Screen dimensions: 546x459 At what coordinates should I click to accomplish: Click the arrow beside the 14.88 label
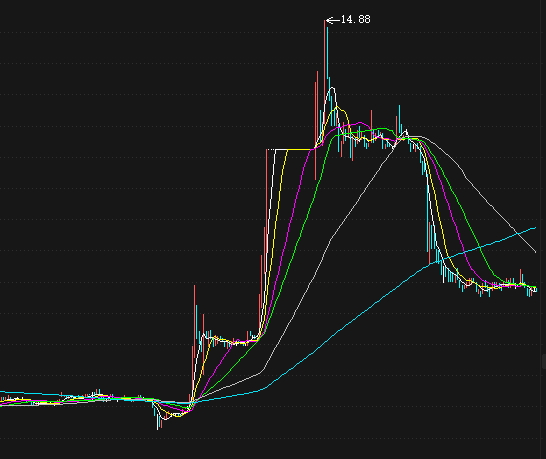pos(333,21)
